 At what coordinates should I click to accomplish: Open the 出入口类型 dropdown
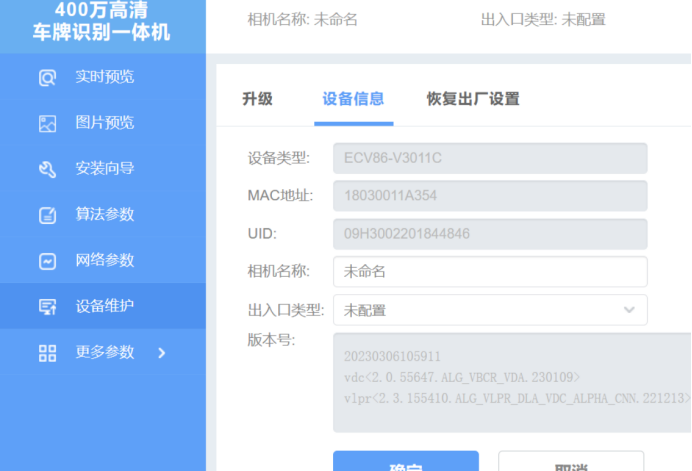[x=490, y=310]
